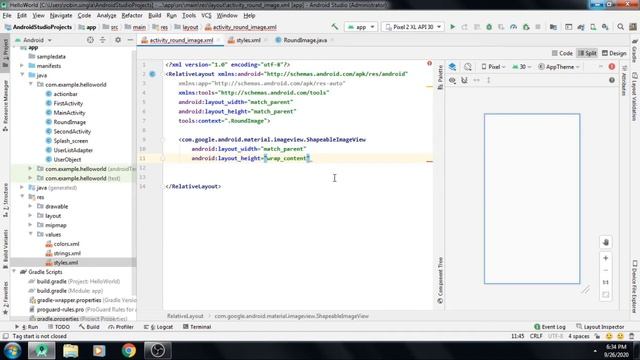Click the Windows Start button

point(12,351)
